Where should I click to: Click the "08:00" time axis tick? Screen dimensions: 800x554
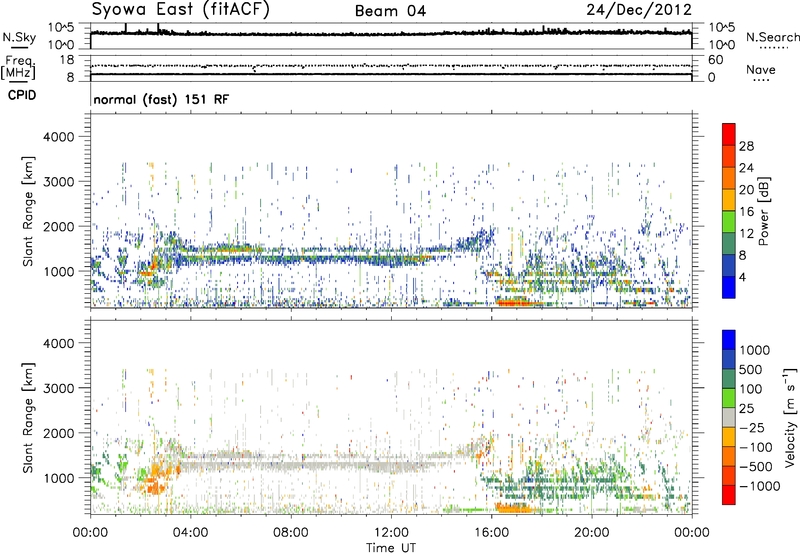pyautogui.click(x=291, y=533)
